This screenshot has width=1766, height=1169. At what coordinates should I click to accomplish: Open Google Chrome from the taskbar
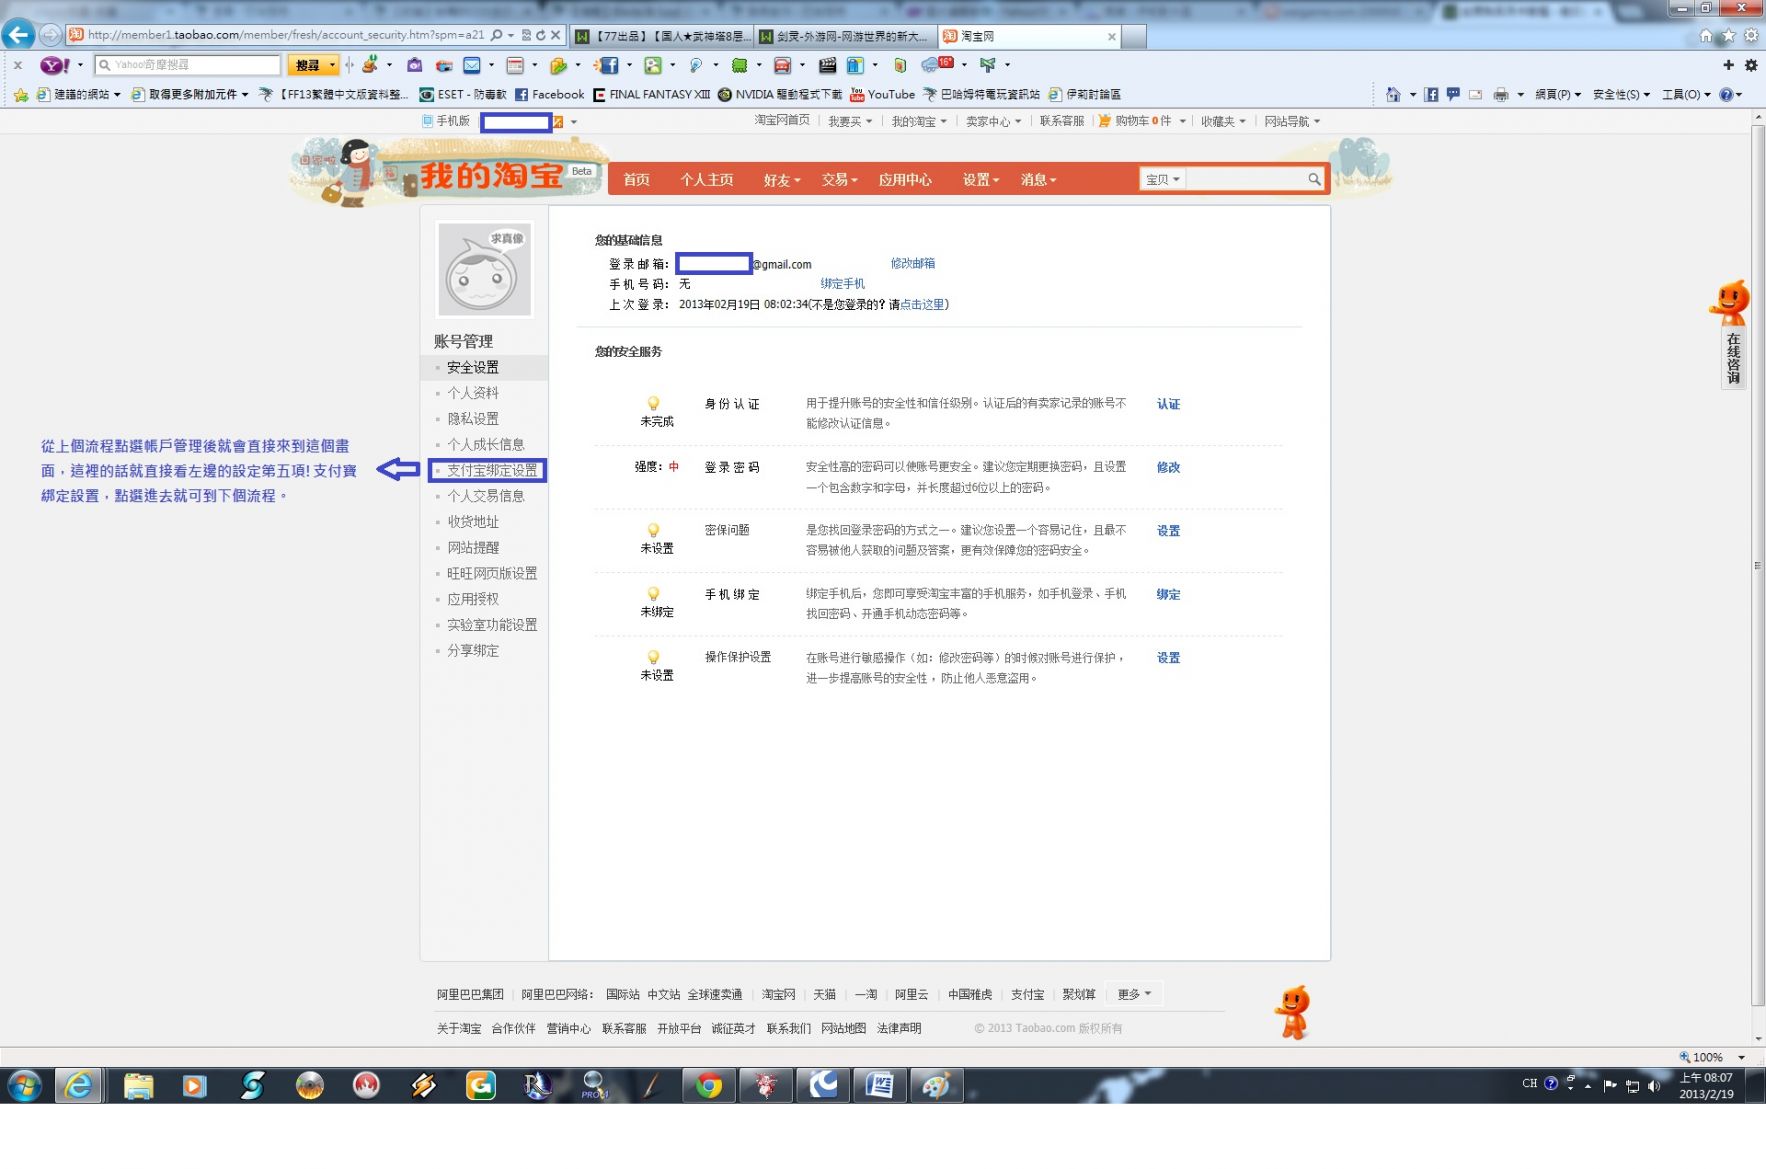(x=709, y=1085)
